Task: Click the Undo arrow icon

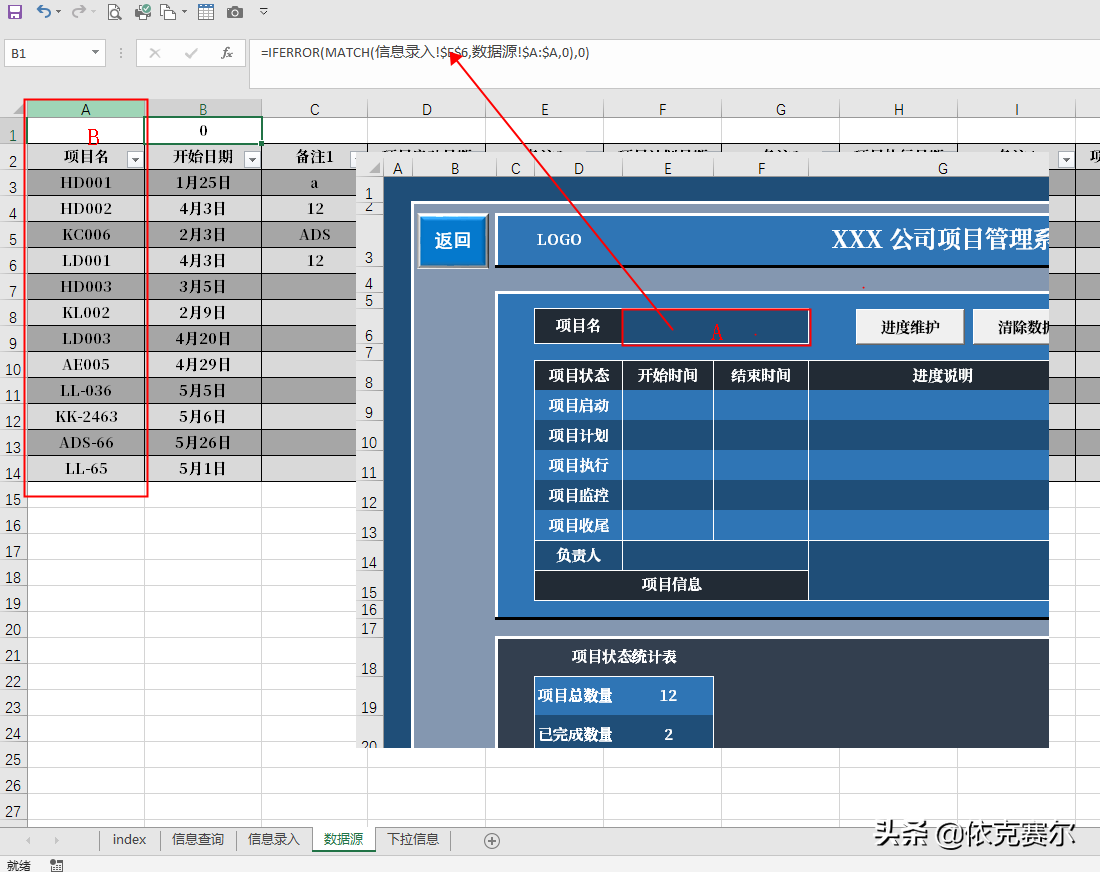Action: [x=43, y=11]
